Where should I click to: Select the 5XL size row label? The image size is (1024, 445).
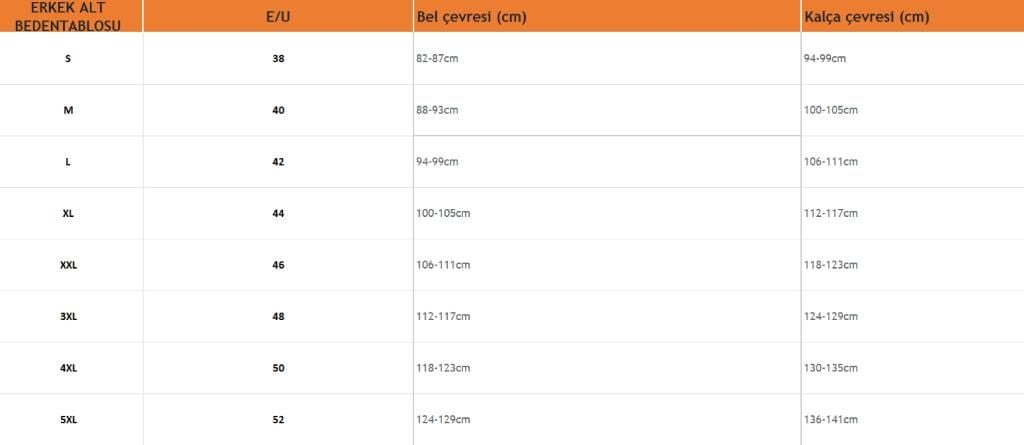(x=68, y=420)
